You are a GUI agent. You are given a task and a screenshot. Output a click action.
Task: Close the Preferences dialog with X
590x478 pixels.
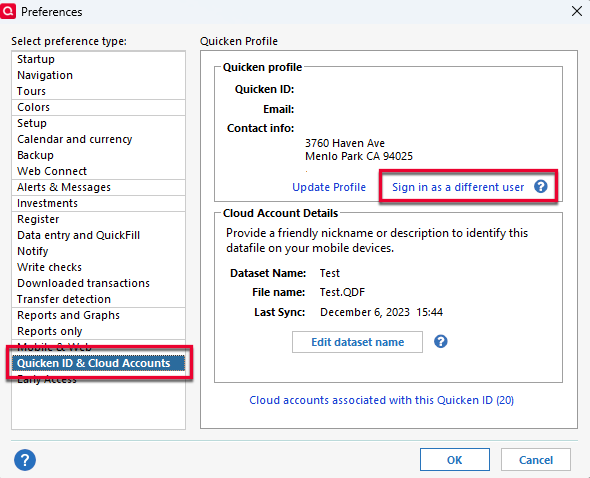577,11
